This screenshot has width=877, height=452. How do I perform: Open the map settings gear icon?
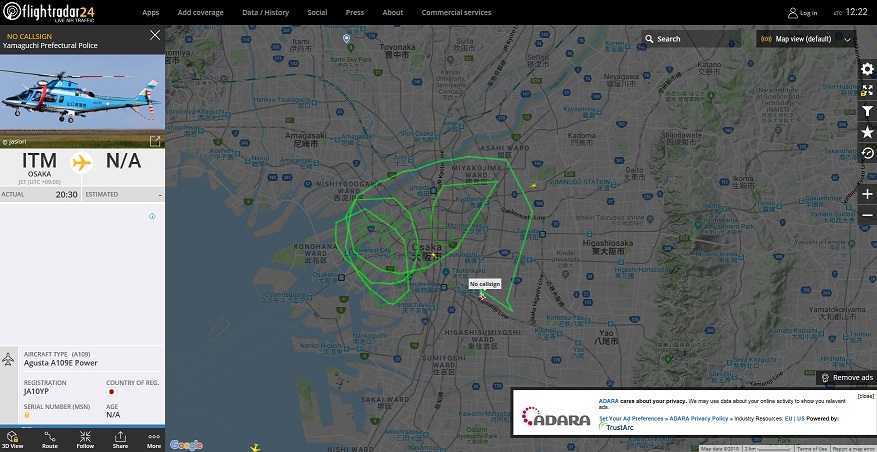[x=867, y=69]
